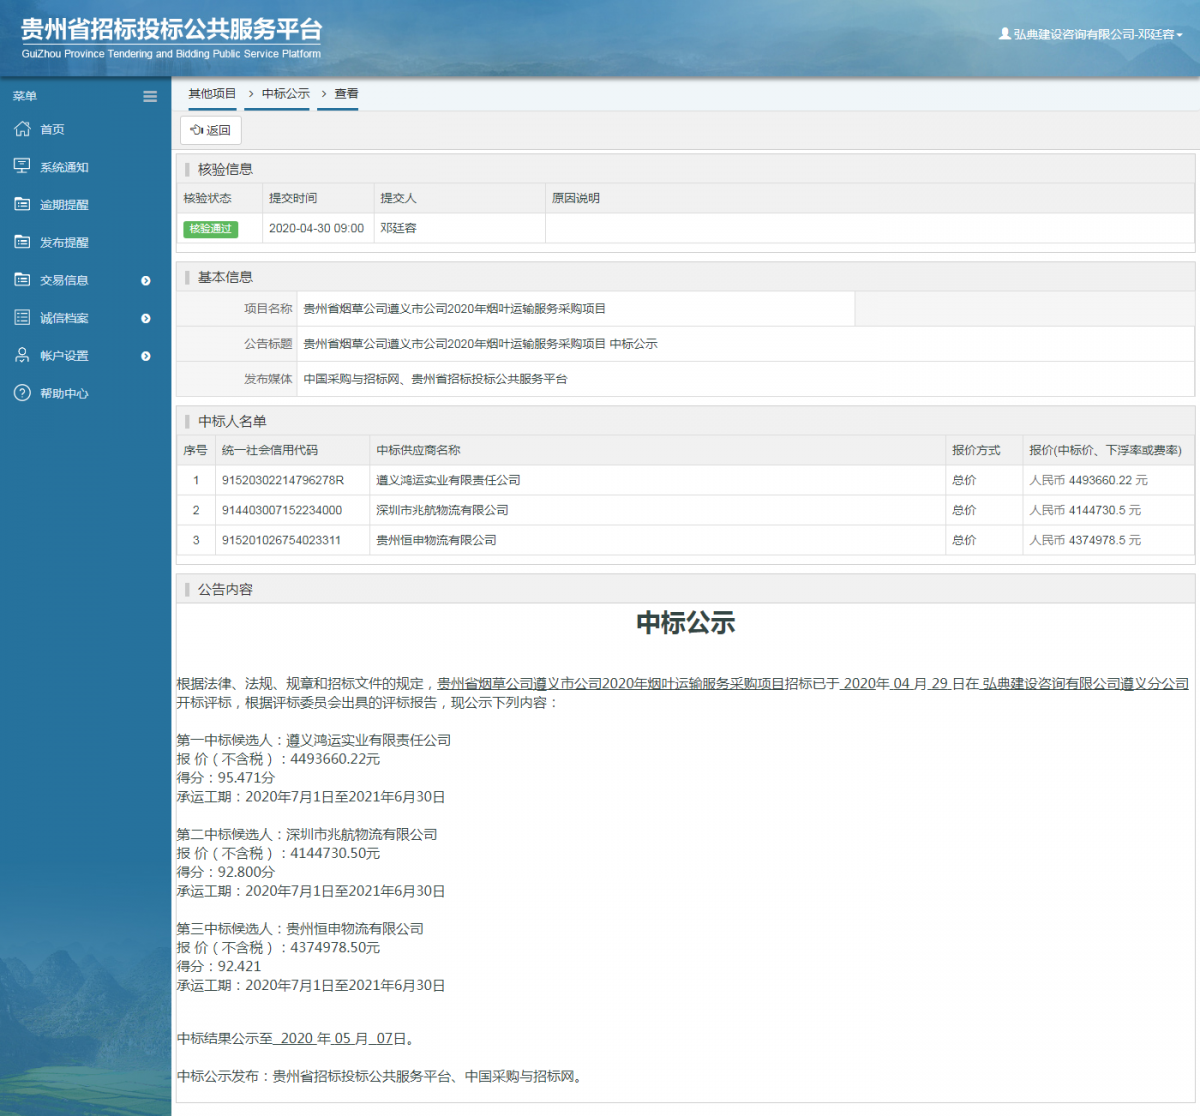Image resolution: width=1200 pixels, height=1116 pixels.
Task: Click the 核验通过 status badge
Action: click(x=210, y=229)
